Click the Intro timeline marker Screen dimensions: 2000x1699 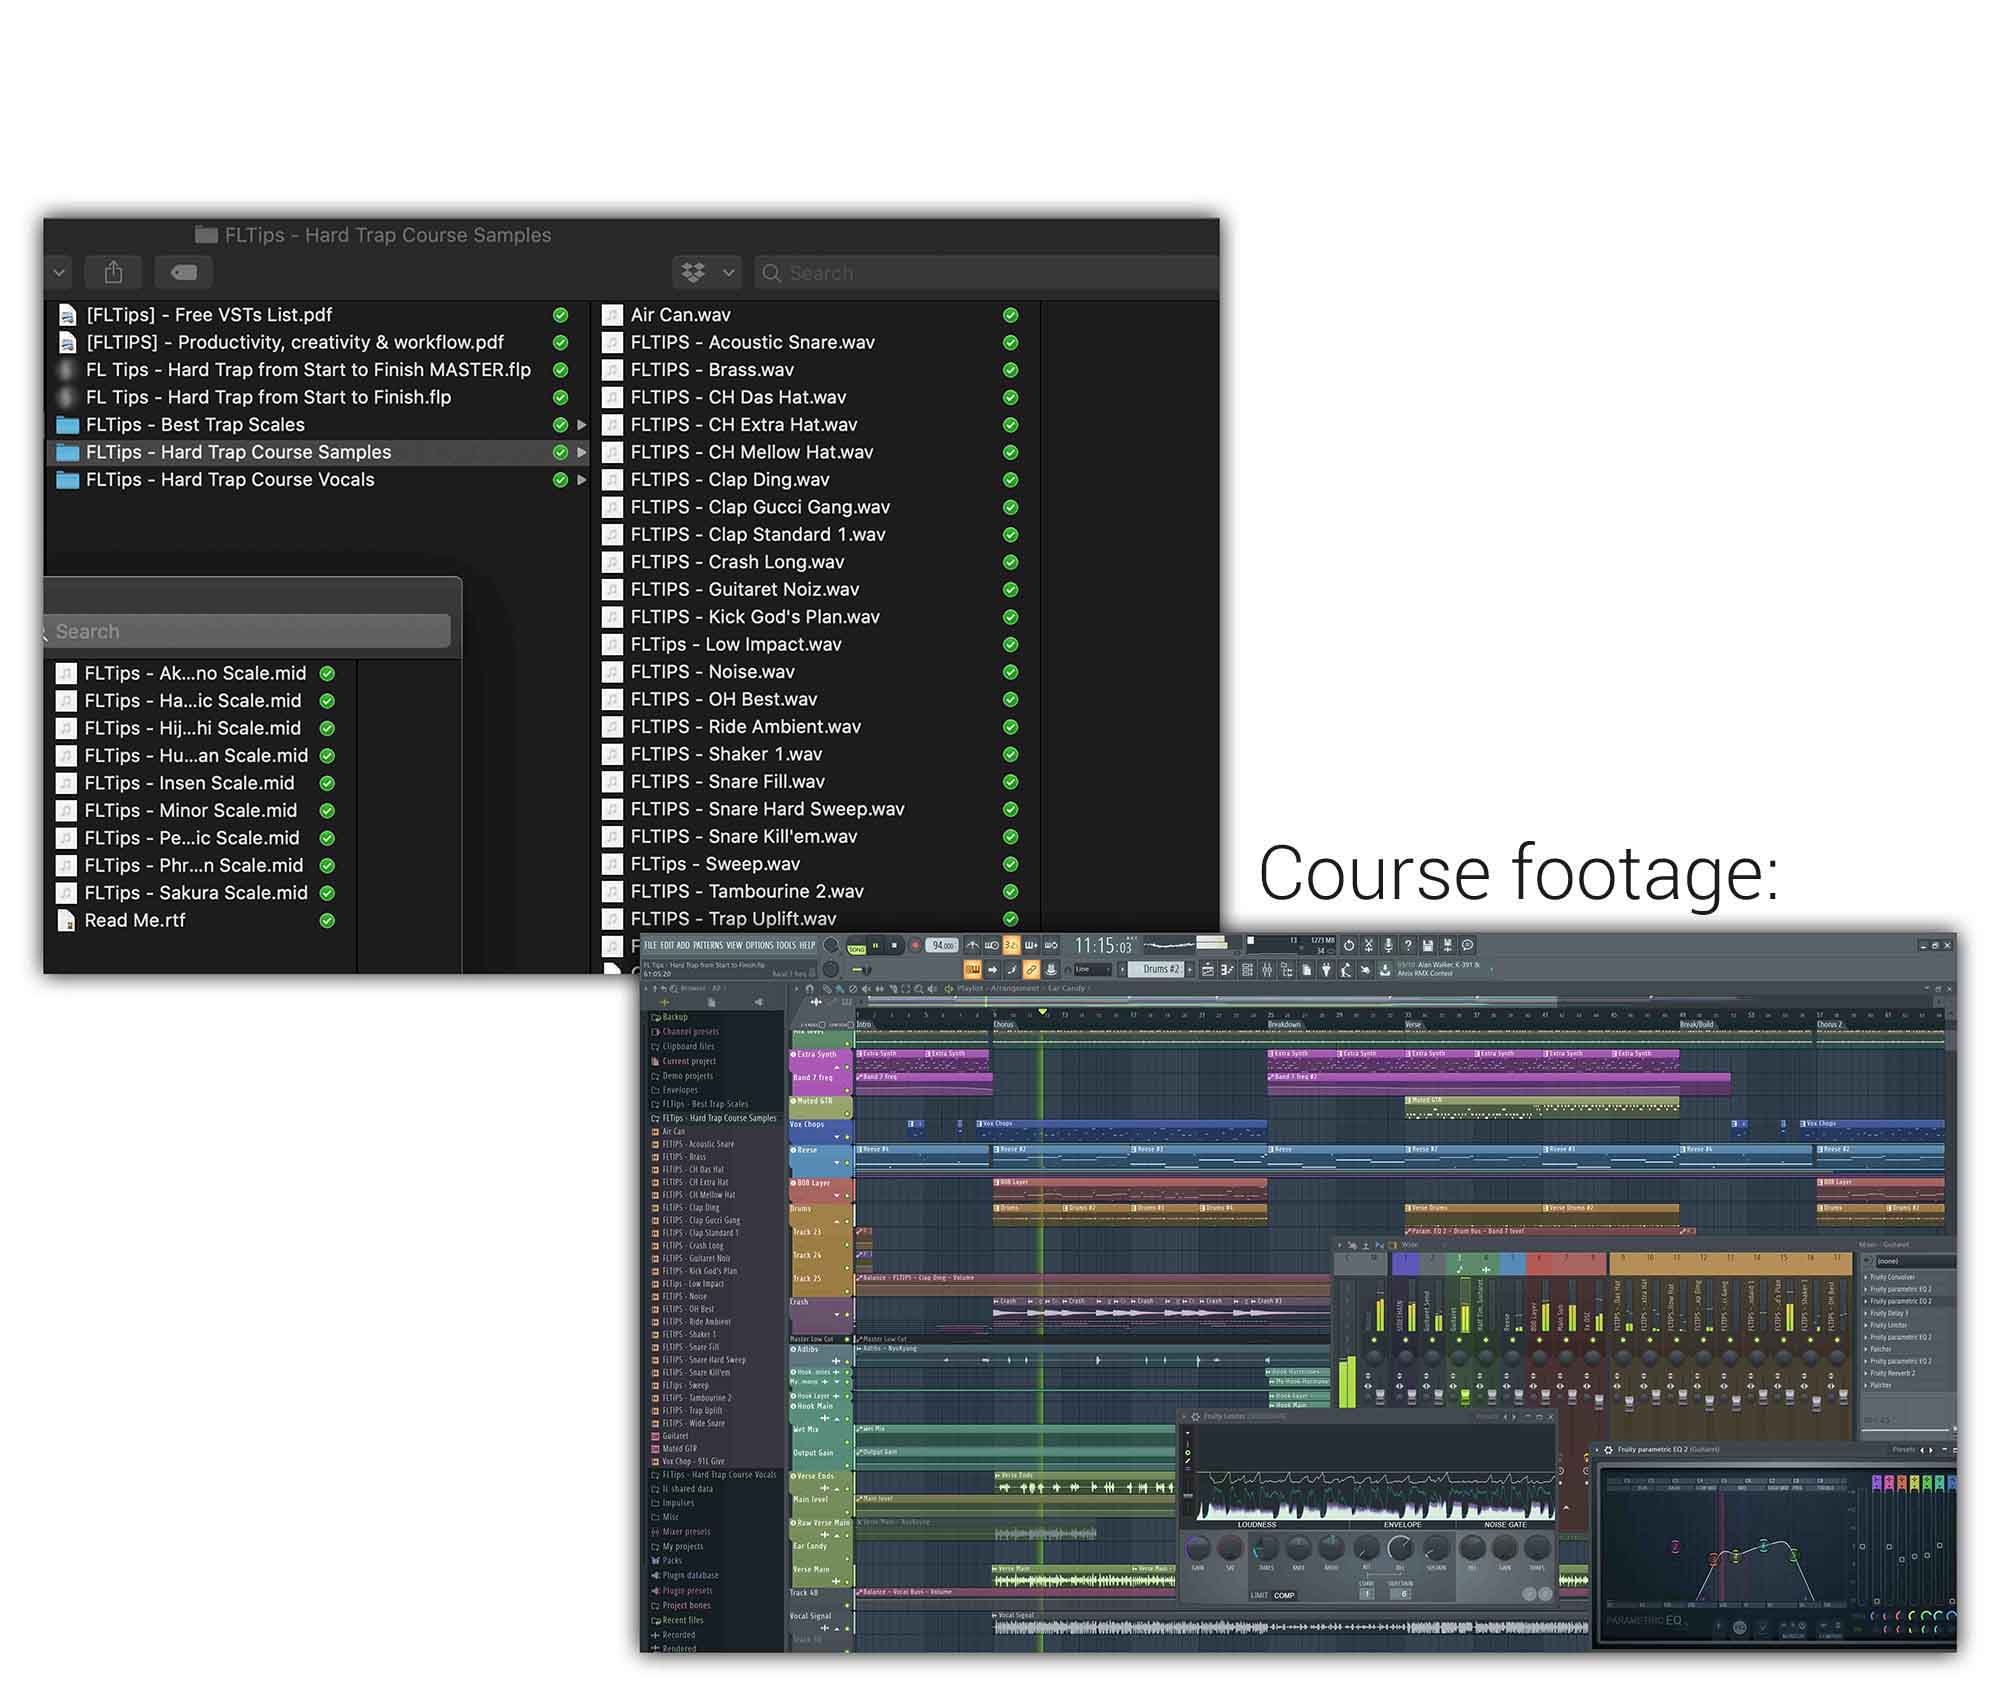[864, 1024]
